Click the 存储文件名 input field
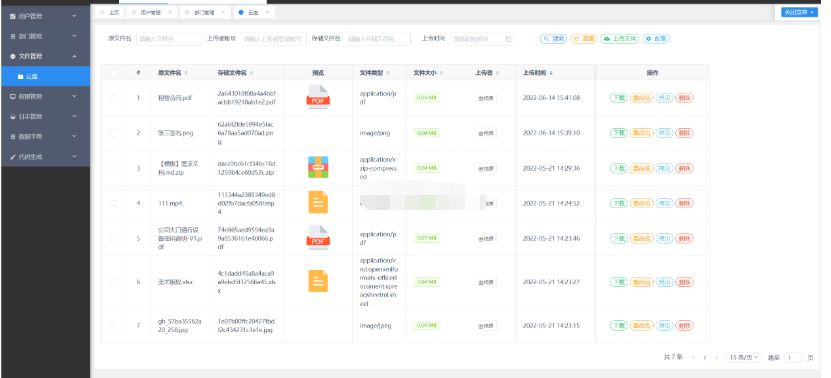The height and width of the screenshot is (378, 831). [378, 39]
